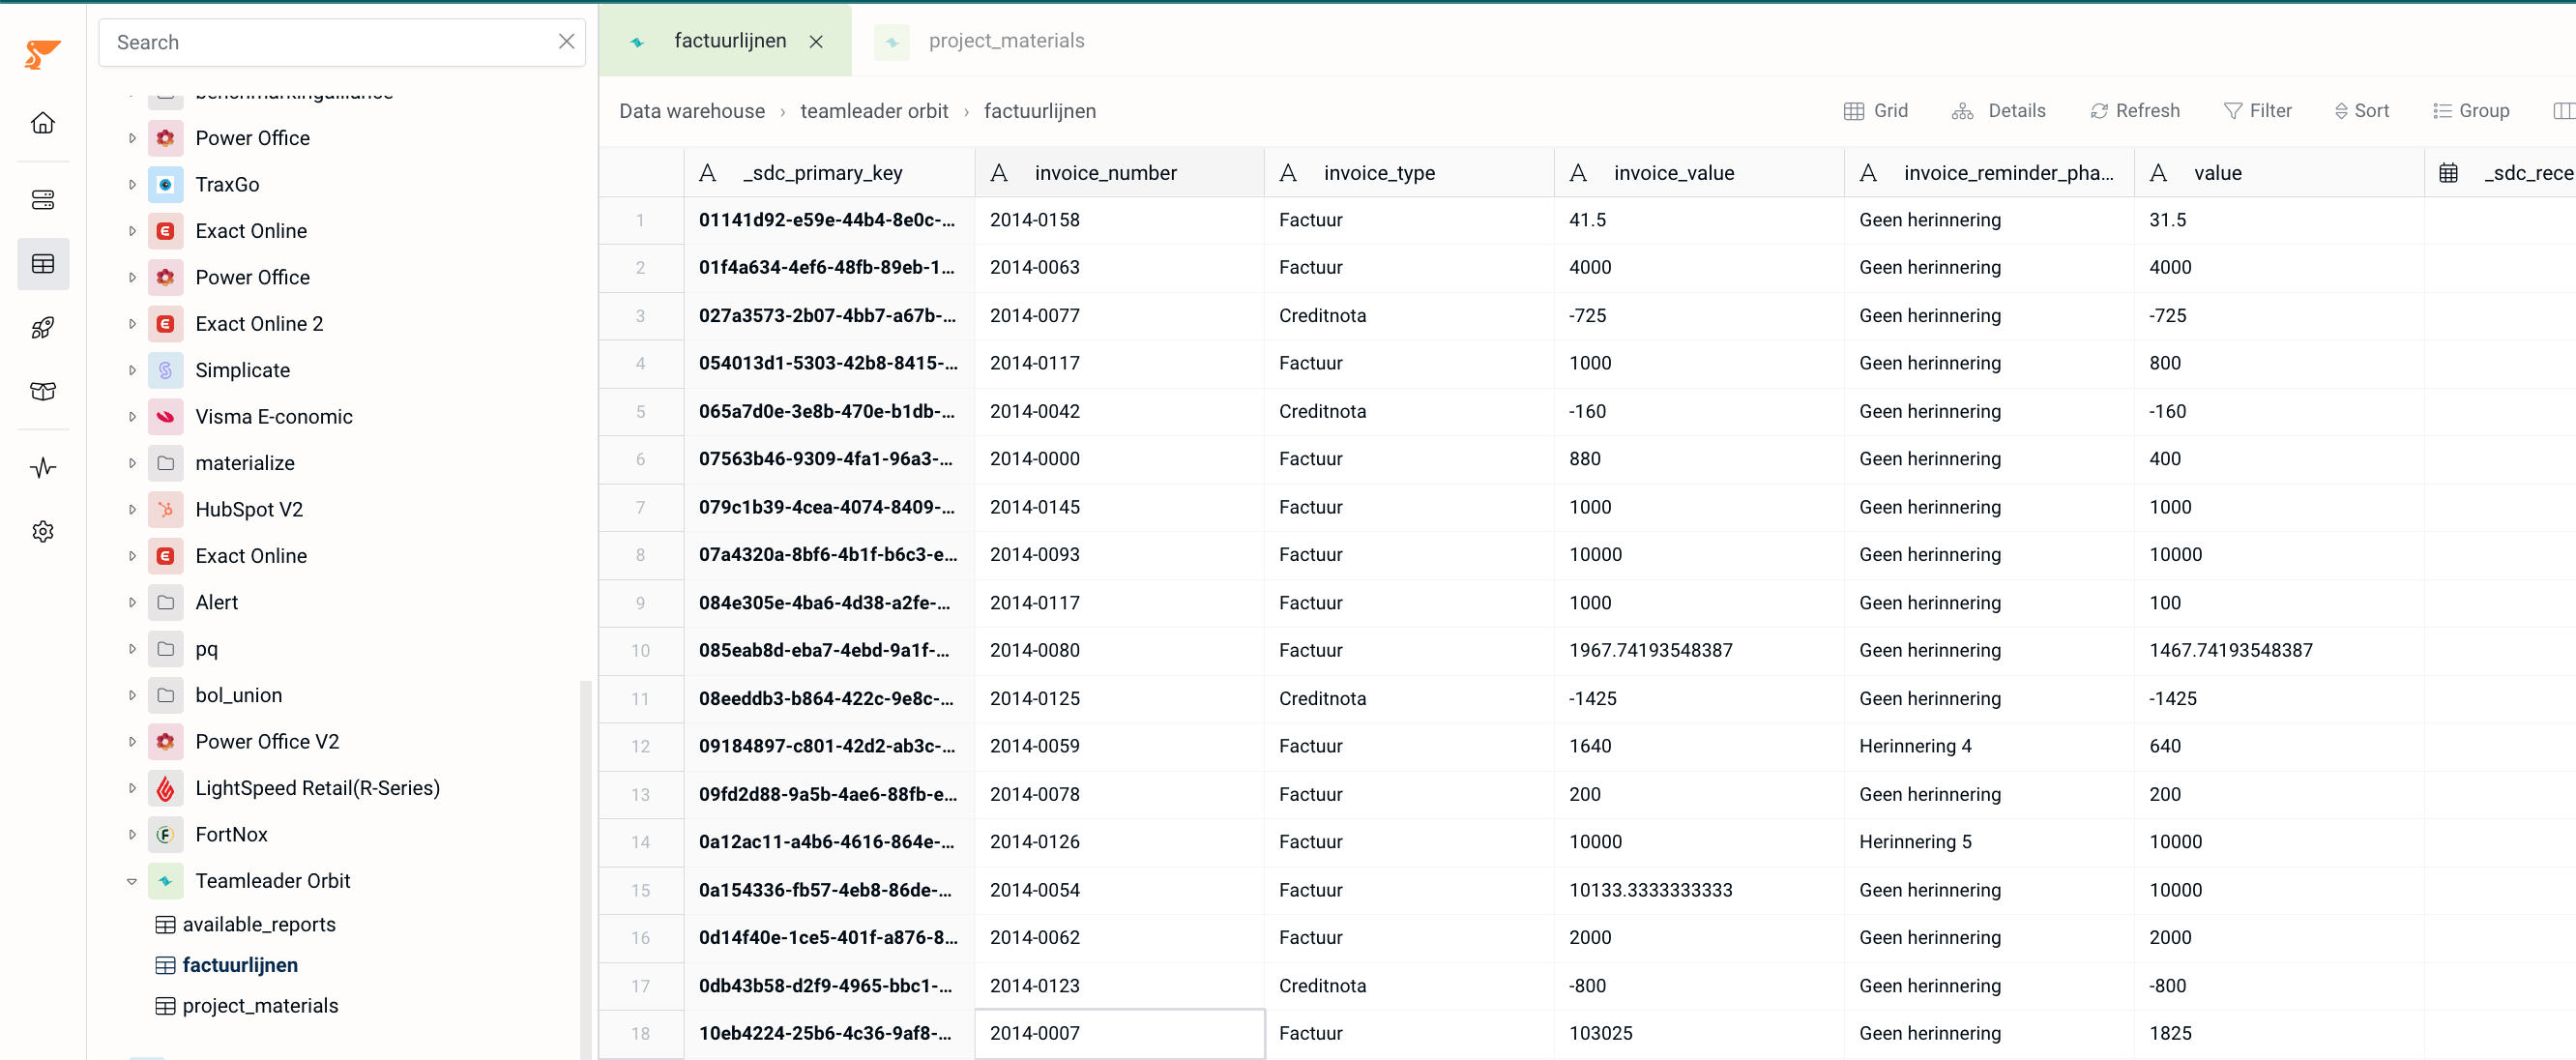Screen dimensions: 2576x1060
Task: Expand the FortNox tree node
Action: [132, 834]
